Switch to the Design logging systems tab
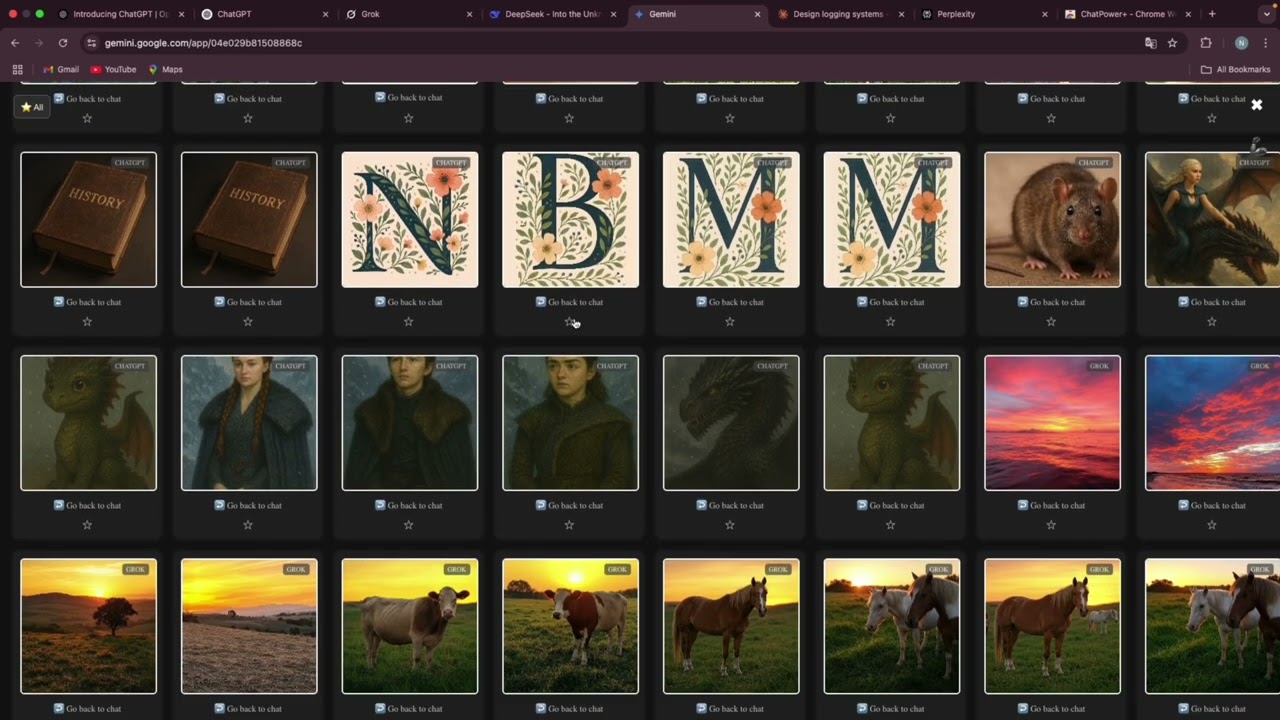Image resolution: width=1280 pixels, height=720 pixels. click(x=841, y=14)
